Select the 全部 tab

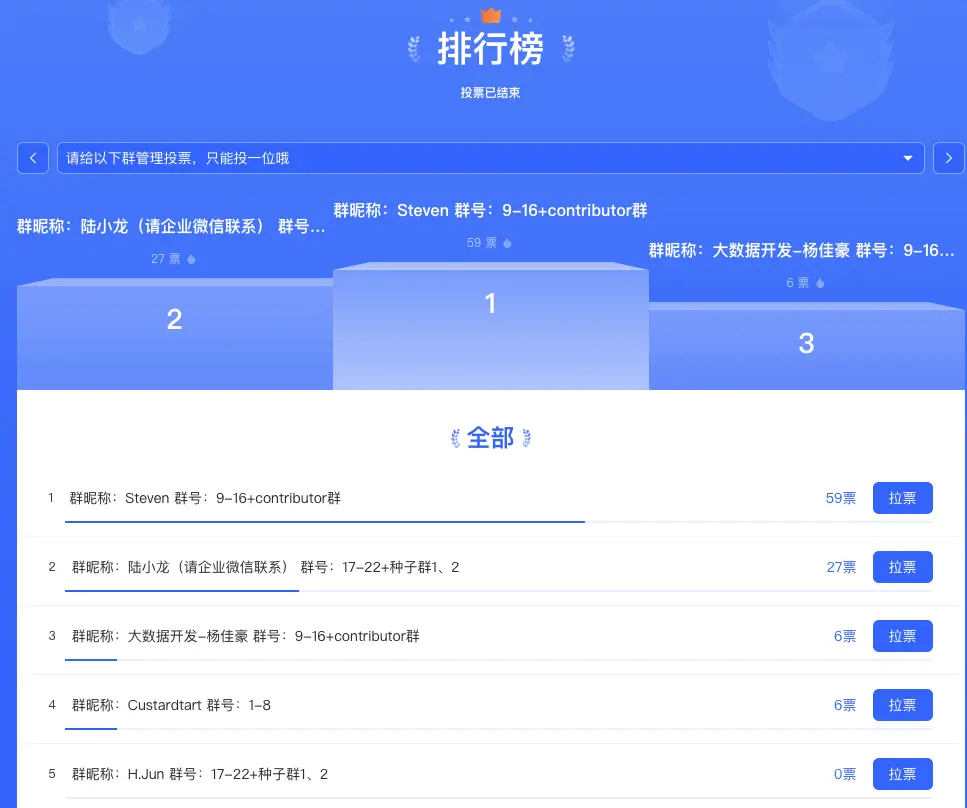490,437
